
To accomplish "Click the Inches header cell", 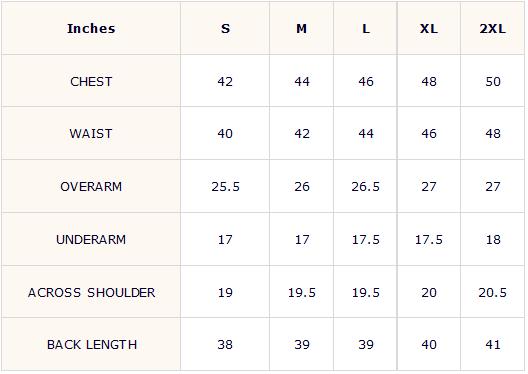I will 91,29.
